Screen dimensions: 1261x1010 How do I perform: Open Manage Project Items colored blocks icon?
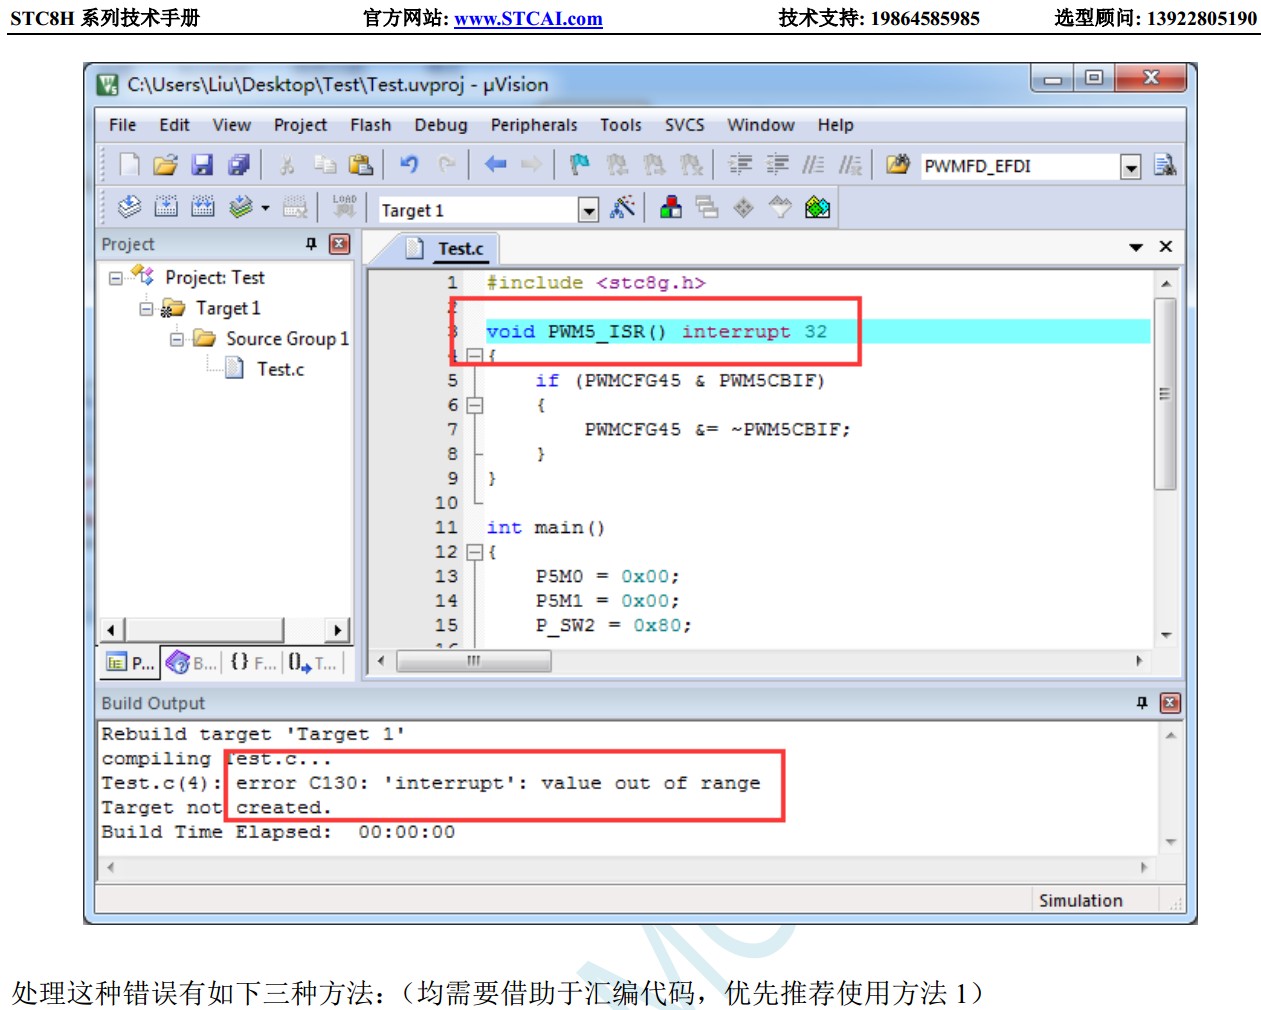pos(671,207)
